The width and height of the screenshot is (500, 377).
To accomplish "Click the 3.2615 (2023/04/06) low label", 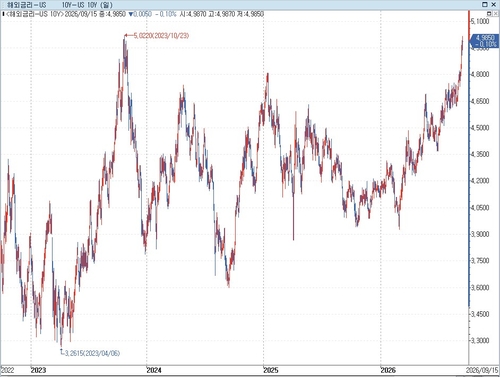I will coord(92,353).
